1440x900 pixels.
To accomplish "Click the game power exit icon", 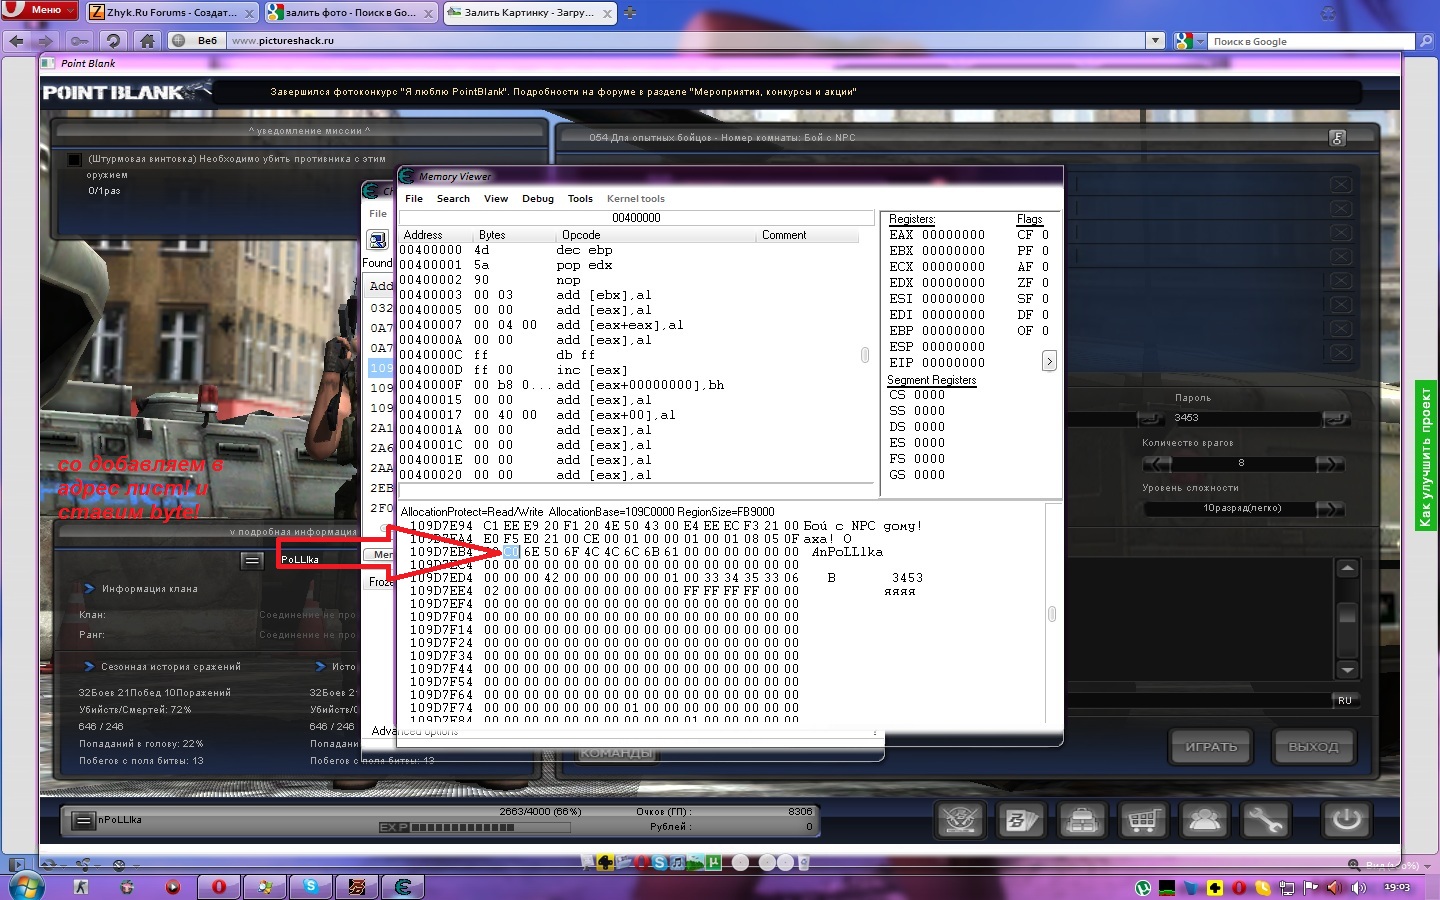I will pyautogui.click(x=1347, y=820).
